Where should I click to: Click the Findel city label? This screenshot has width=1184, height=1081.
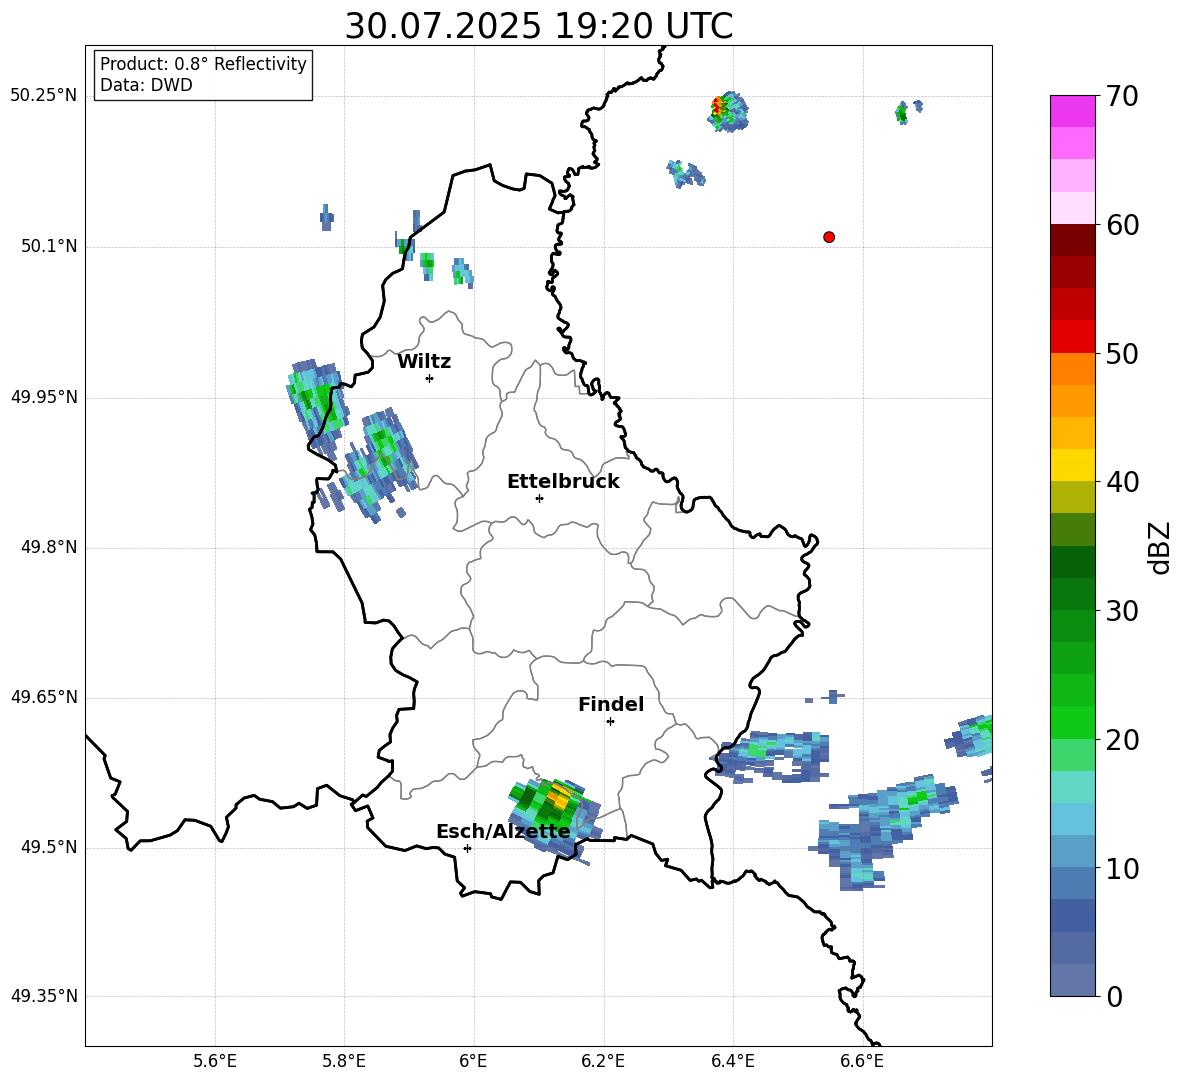point(611,704)
